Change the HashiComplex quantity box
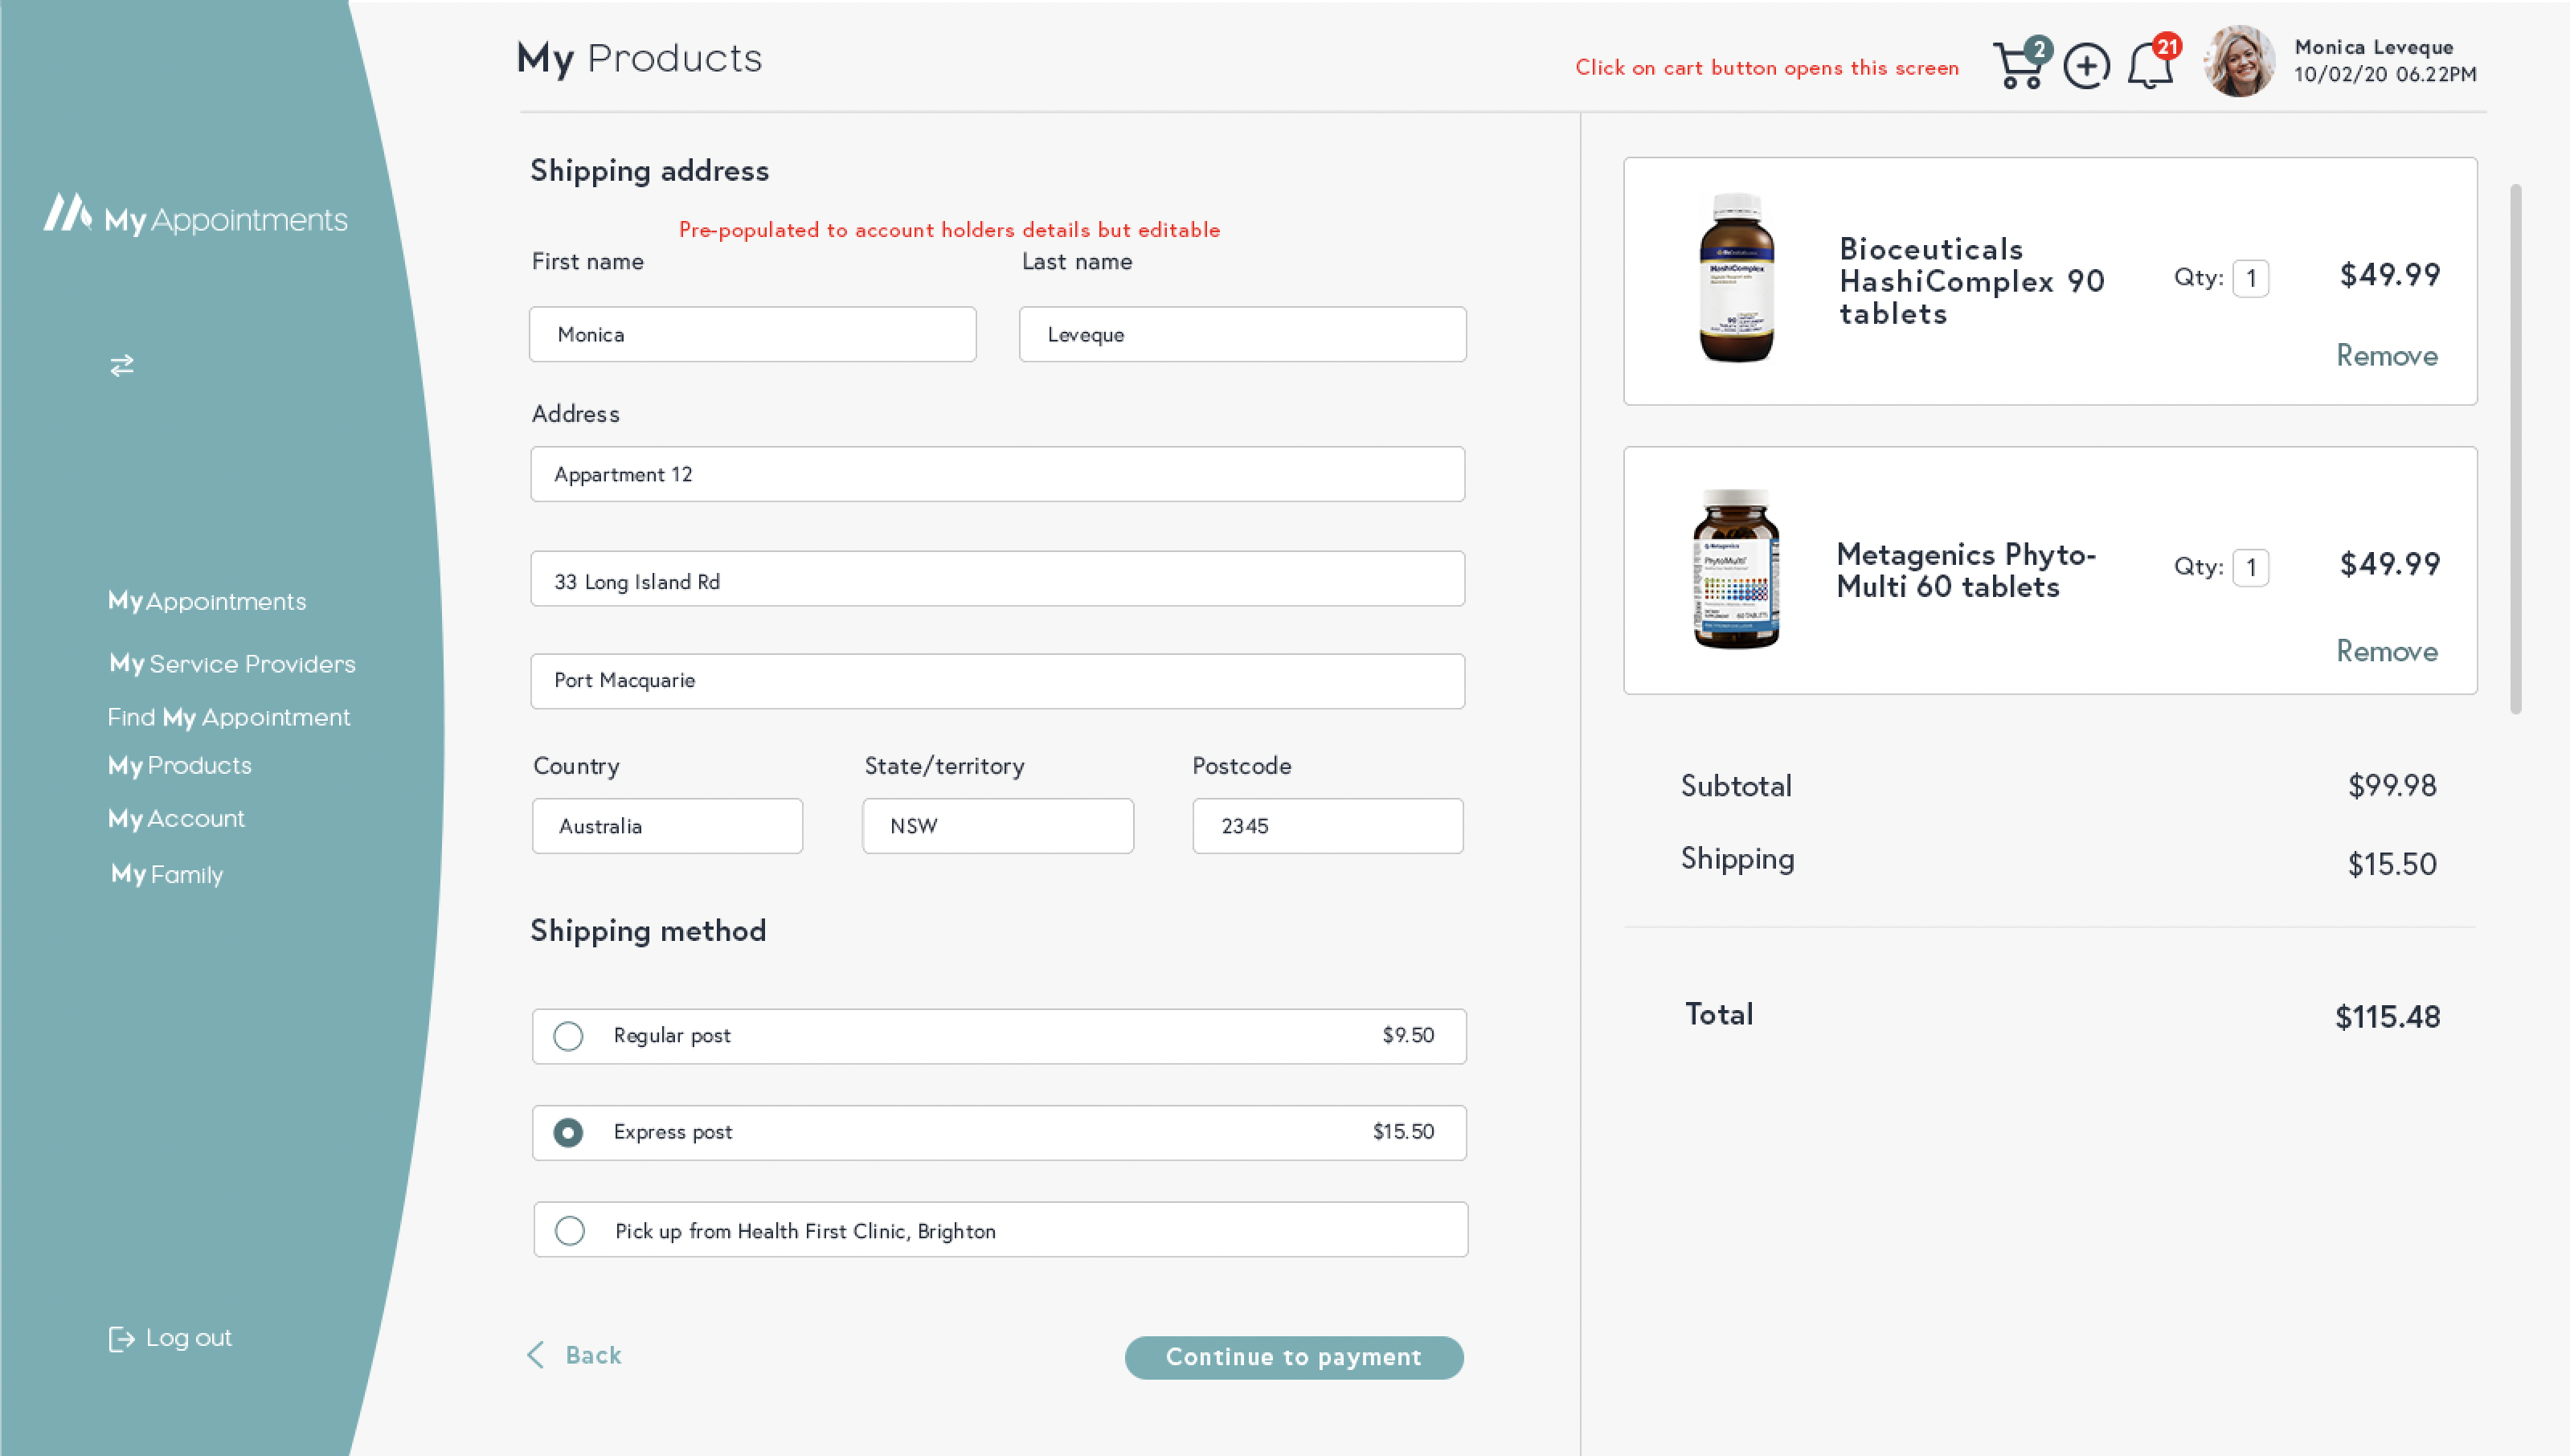Image resolution: width=2570 pixels, height=1456 pixels. click(x=2250, y=278)
